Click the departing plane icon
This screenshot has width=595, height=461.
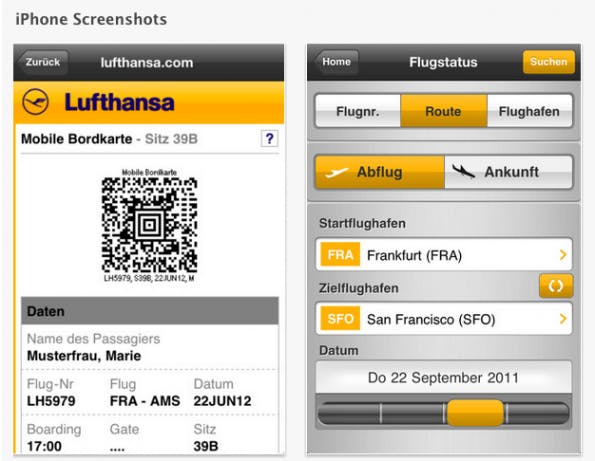pos(336,173)
